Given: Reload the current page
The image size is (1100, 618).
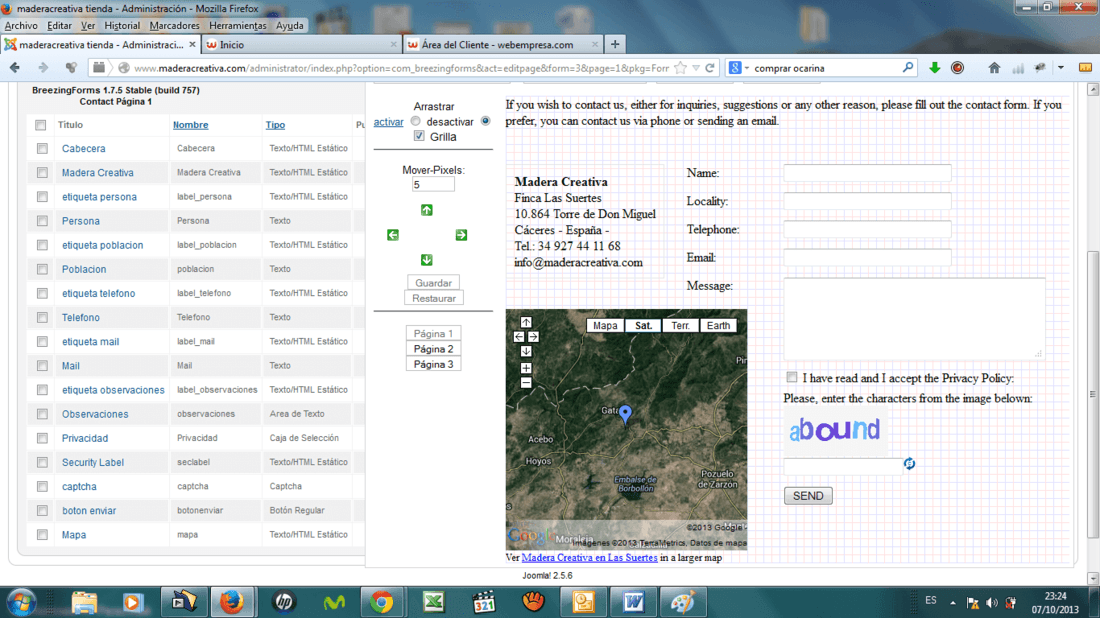Looking at the screenshot, I should (710, 68).
